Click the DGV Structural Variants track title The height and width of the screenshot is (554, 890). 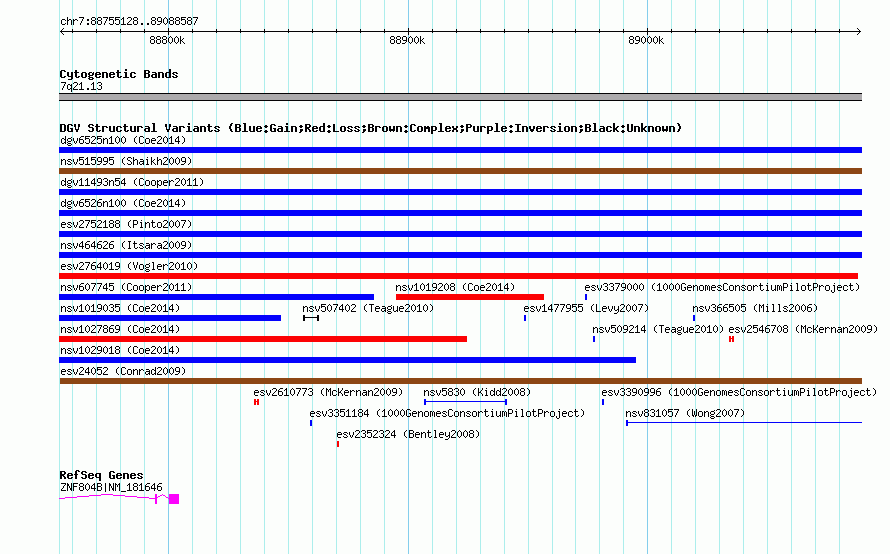point(370,128)
